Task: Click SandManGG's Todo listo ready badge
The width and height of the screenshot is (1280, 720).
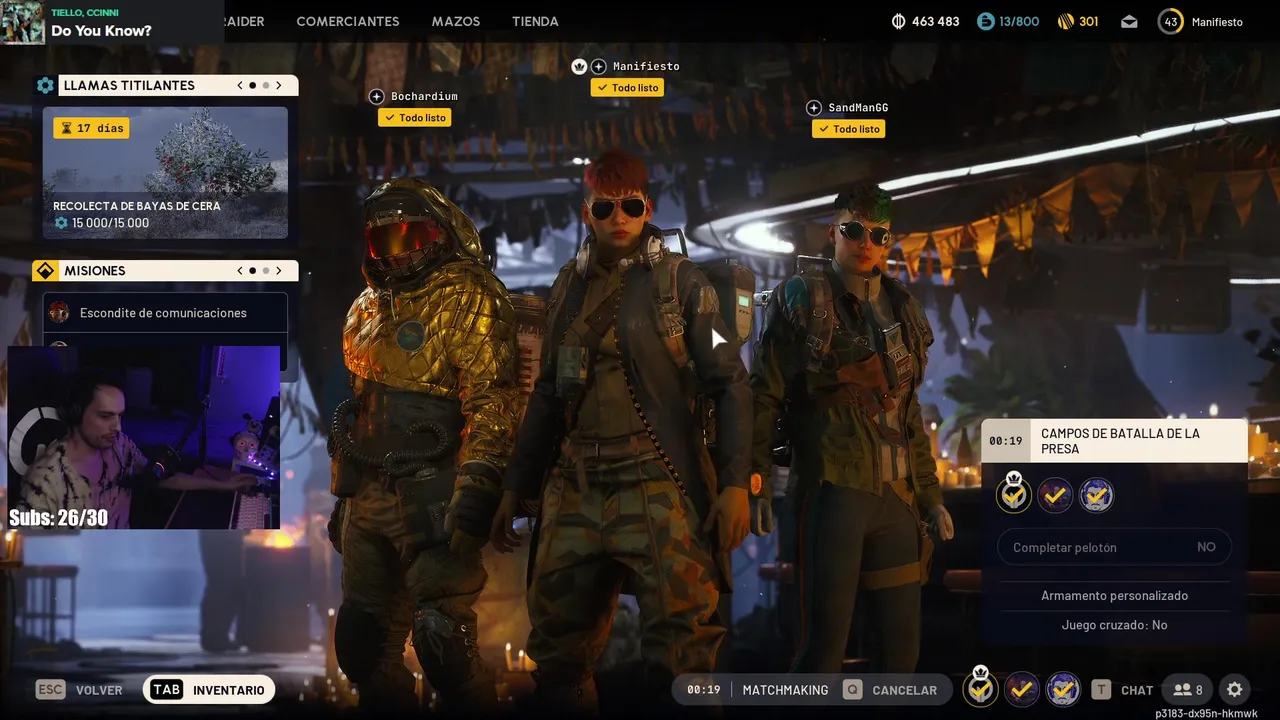Action: [x=848, y=129]
